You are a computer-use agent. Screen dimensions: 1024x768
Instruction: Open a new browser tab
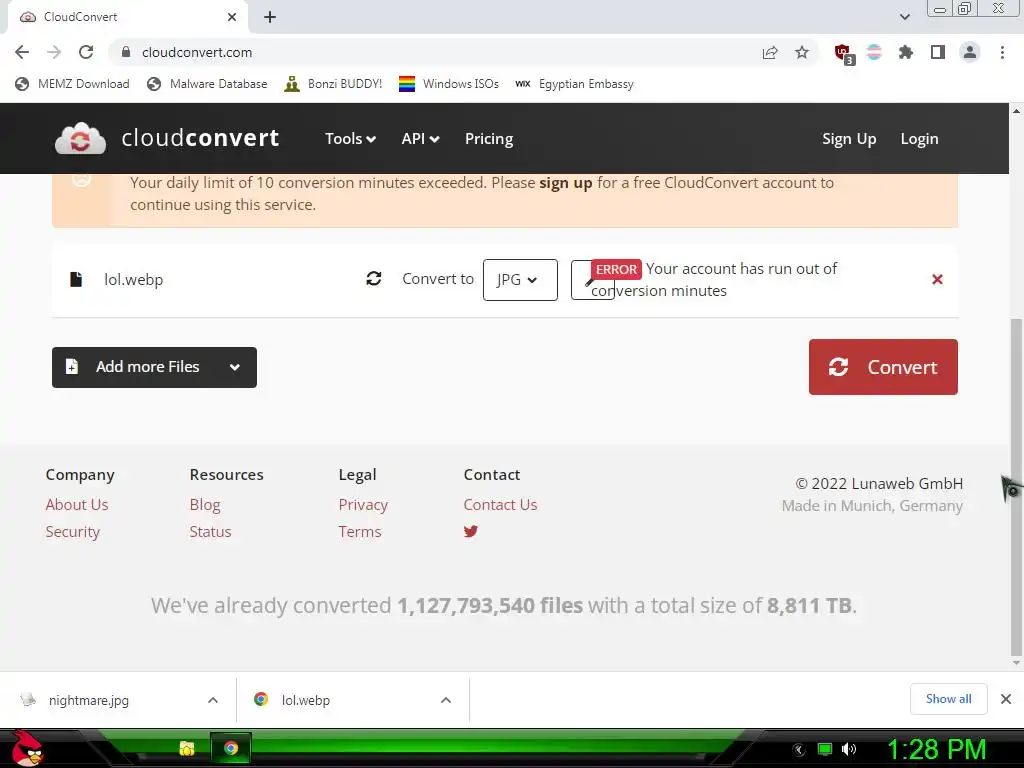(270, 17)
